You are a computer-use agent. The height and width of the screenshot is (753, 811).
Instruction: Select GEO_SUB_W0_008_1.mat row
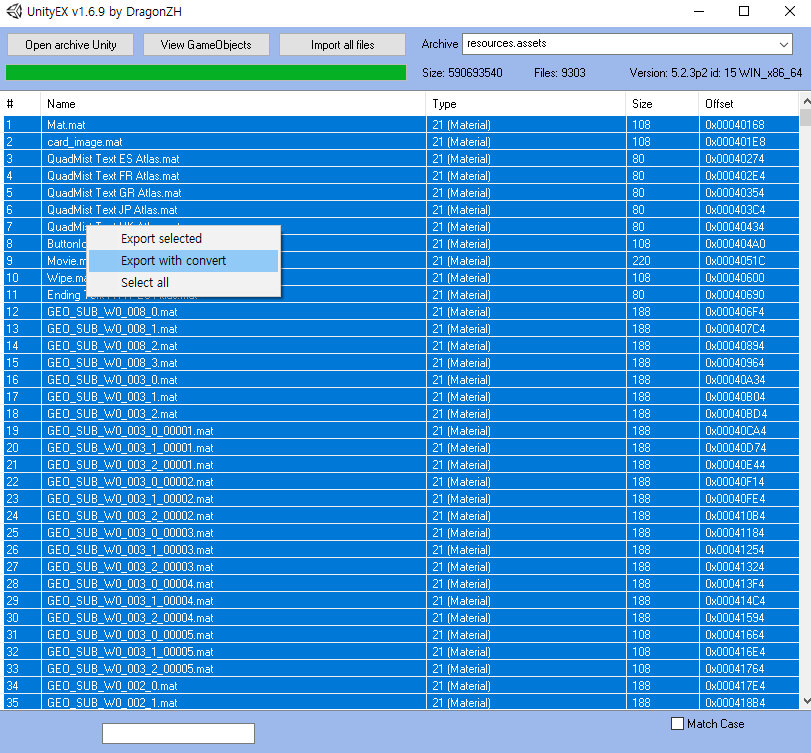[401, 329]
